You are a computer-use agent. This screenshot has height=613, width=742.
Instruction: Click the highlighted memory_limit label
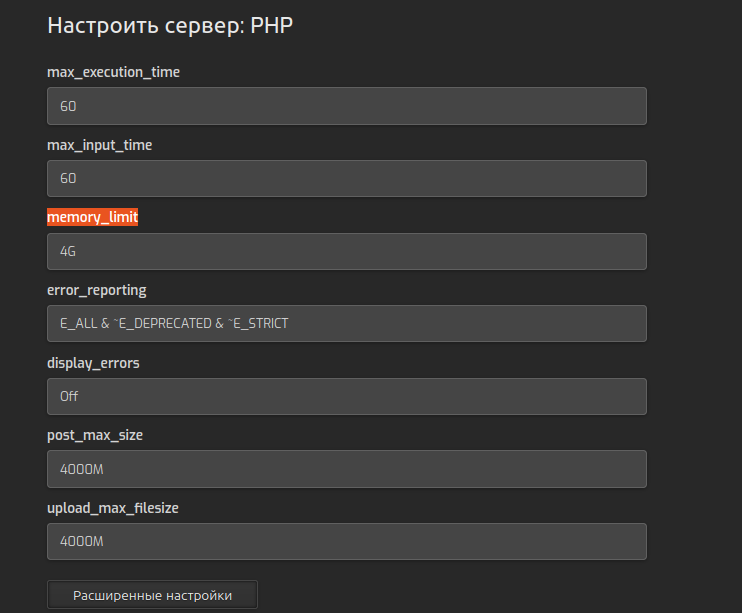92,217
